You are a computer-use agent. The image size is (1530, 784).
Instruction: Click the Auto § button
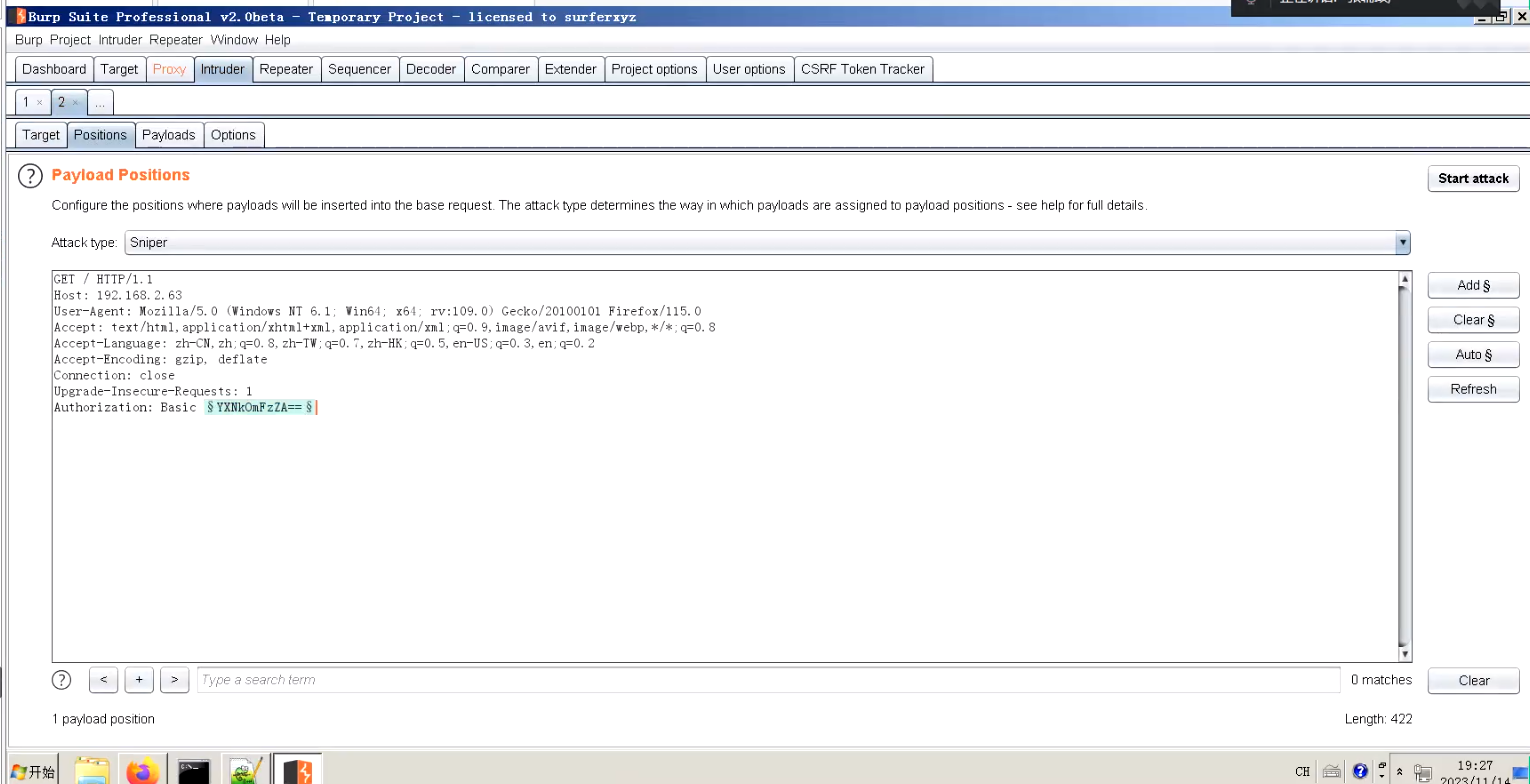pos(1473,354)
